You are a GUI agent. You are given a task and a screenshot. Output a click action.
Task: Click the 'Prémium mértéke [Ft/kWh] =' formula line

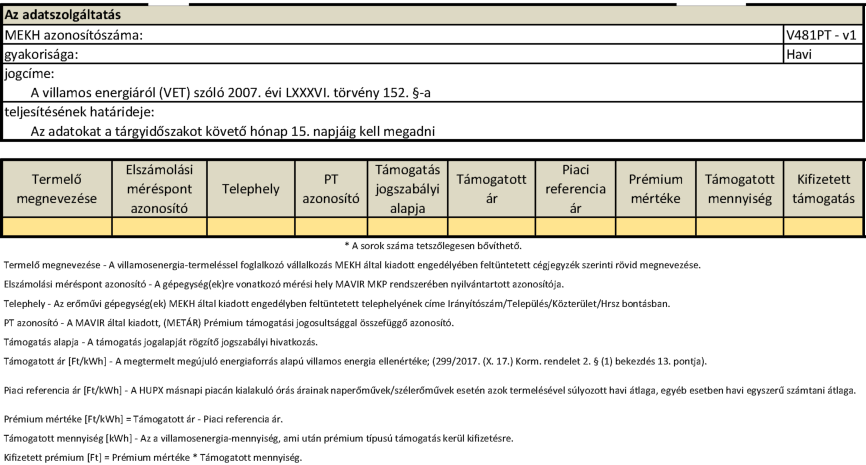(143, 419)
